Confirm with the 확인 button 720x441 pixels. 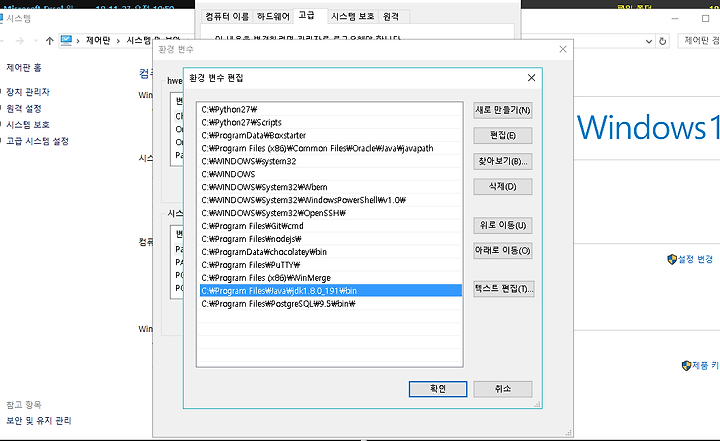click(x=438, y=389)
